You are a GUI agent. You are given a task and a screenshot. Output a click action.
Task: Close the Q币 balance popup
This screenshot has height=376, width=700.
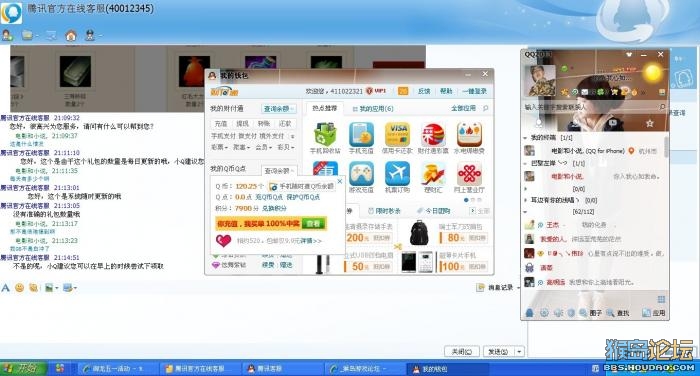pyautogui.click(x=340, y=181)
